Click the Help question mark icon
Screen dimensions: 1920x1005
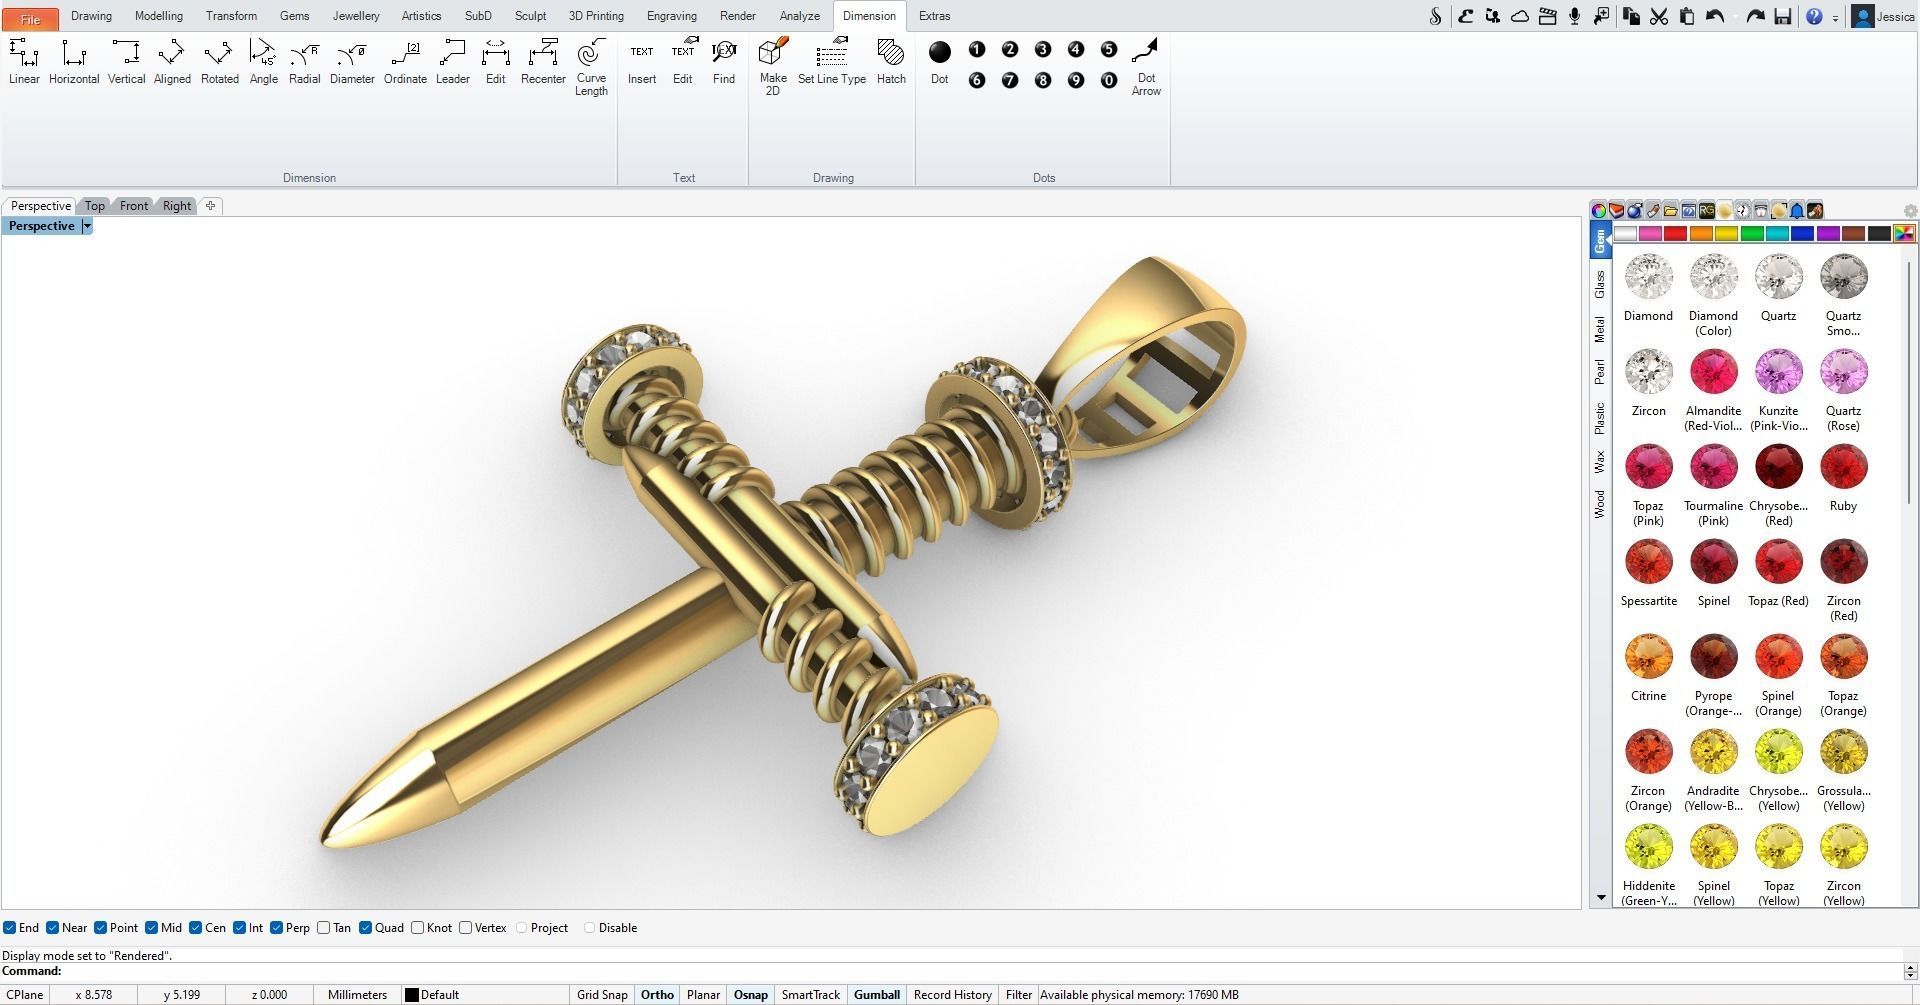tap(1814, 16)
